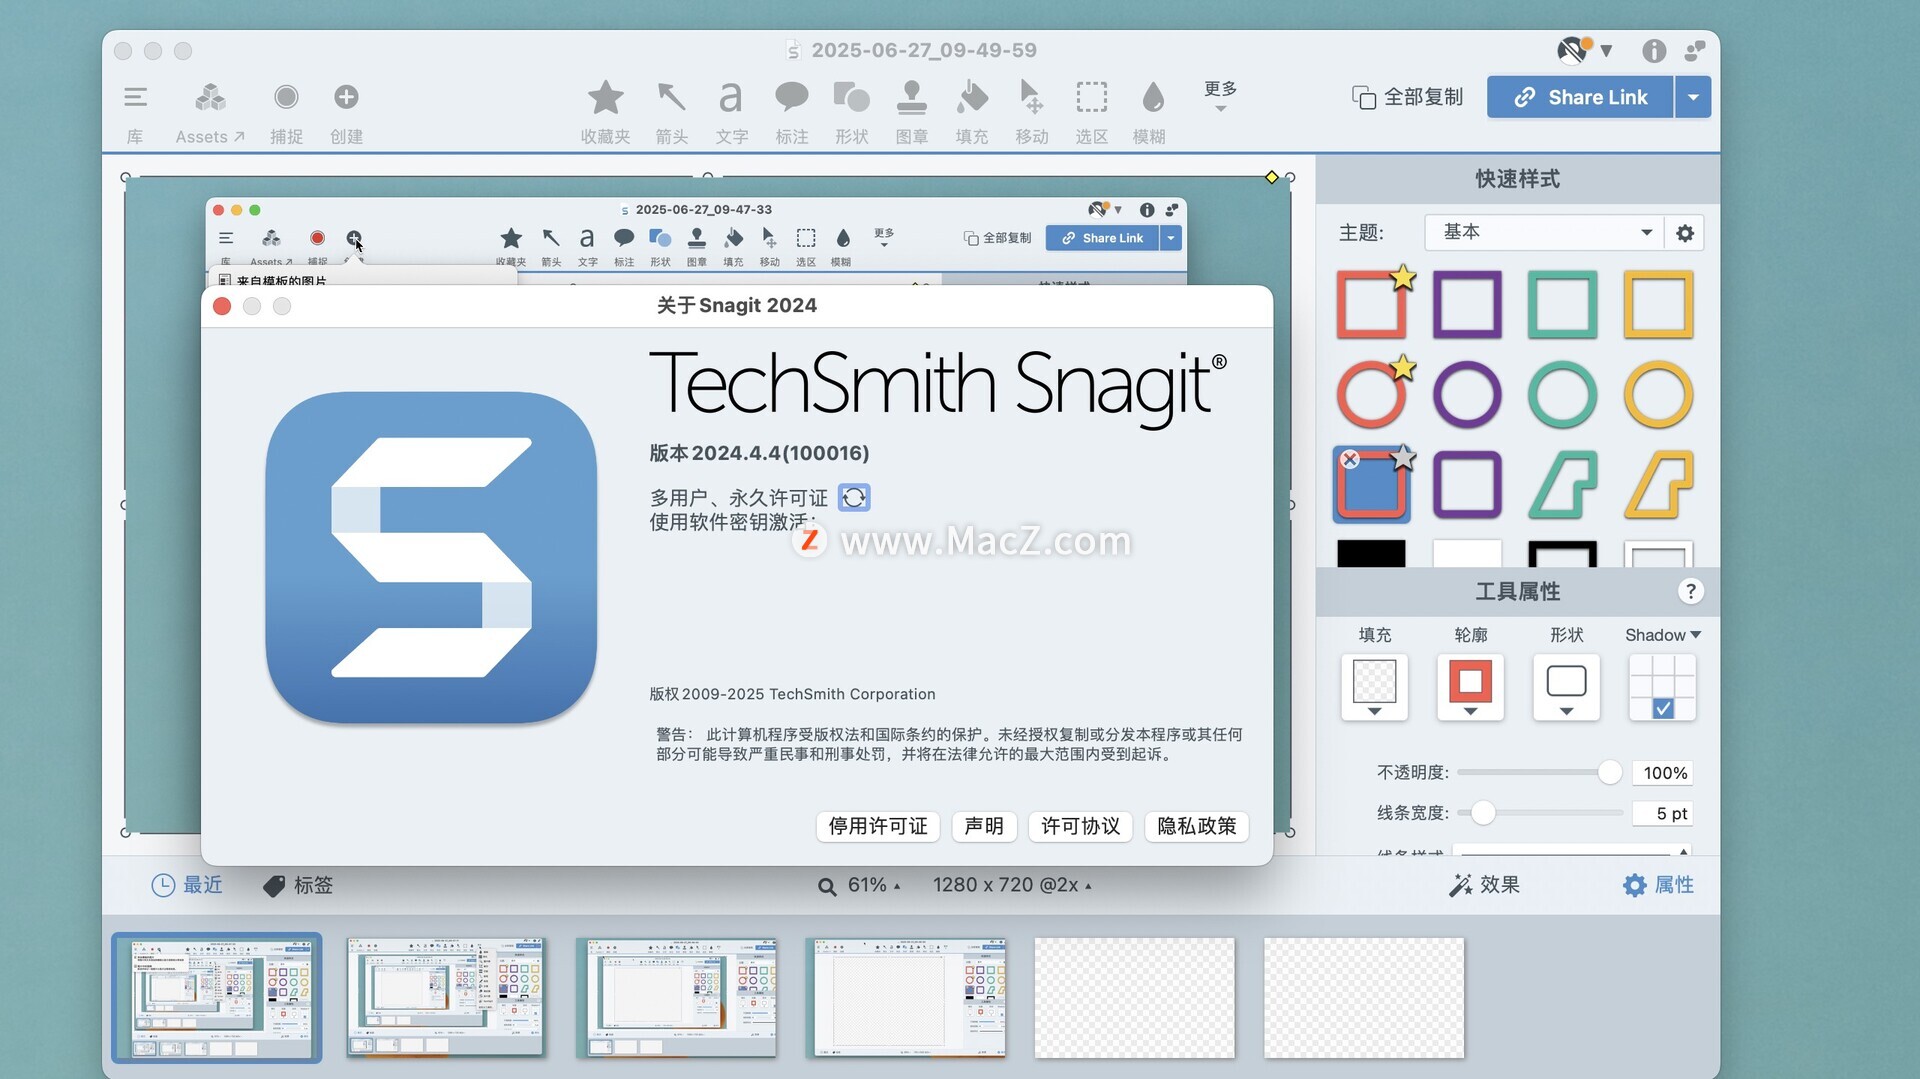The image size is (1920, 1079).
Task: Expand the Shadow dropdown label
Action: (1663, 635)
